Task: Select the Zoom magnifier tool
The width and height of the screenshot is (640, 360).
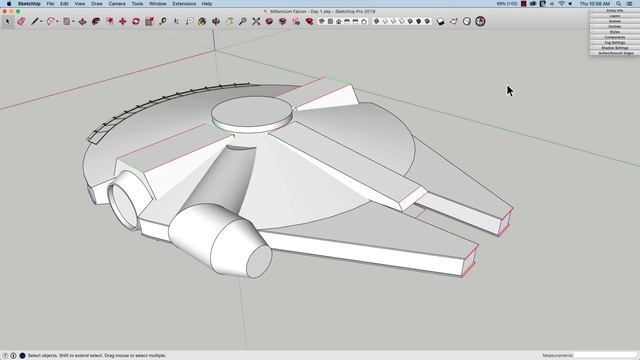Action: [242, 21]
